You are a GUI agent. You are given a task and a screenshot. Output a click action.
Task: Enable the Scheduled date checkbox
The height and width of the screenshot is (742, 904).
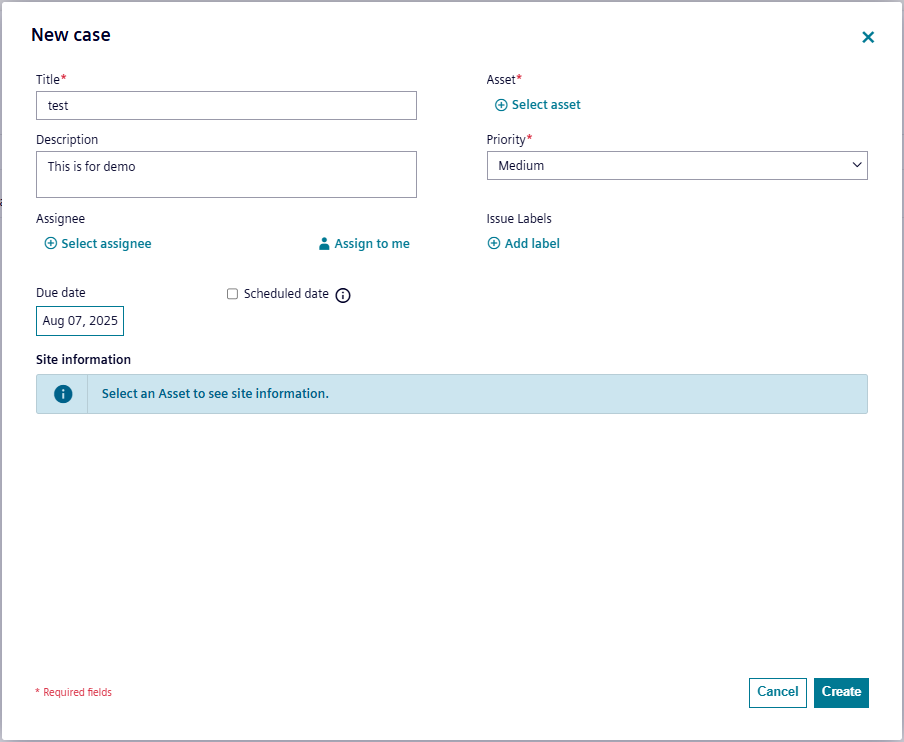pyautogui.click(x=233, y=294)
